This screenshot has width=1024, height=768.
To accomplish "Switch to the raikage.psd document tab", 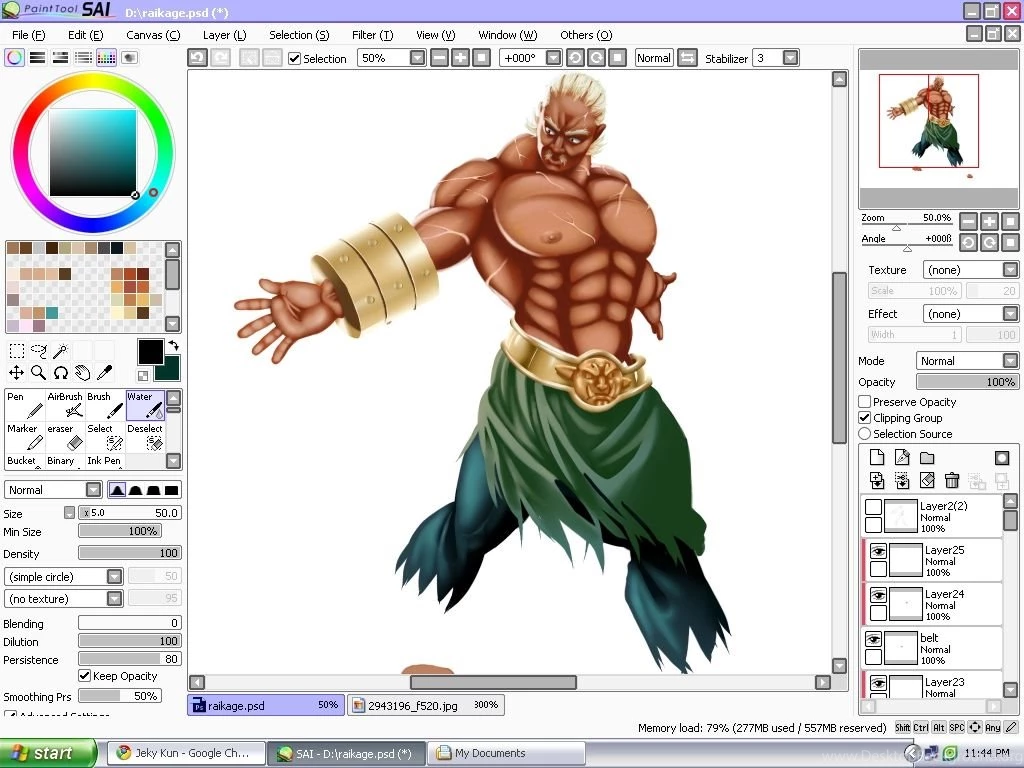I will coord(265,705).
